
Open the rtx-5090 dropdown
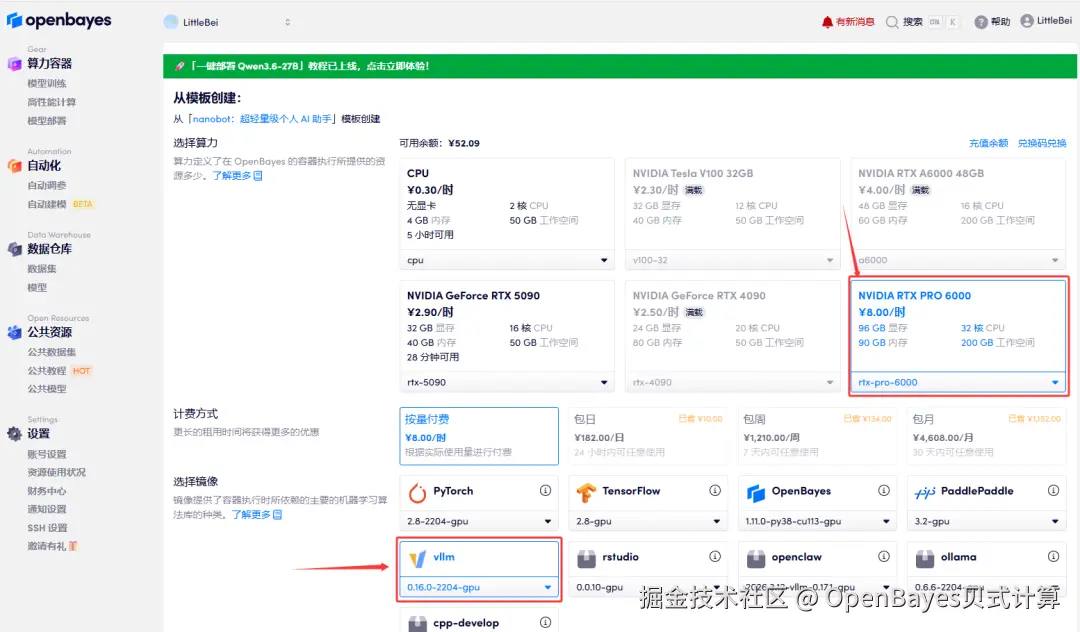(x=506, y=382)
